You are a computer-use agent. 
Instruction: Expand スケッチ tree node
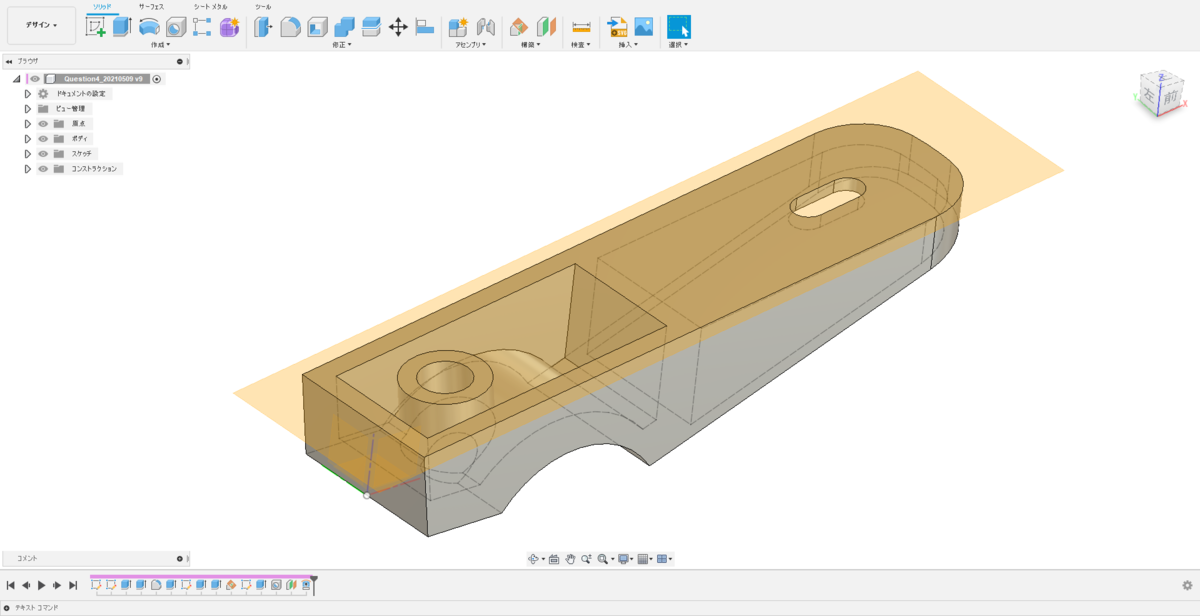point(28,154)
